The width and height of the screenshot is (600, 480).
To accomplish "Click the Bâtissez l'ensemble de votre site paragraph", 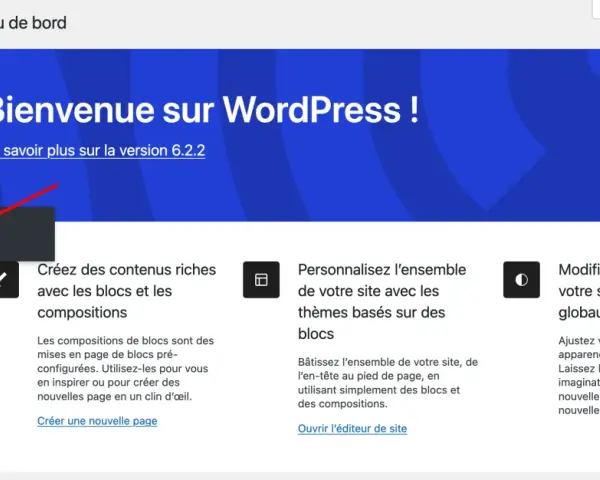I will click(388, 383).
